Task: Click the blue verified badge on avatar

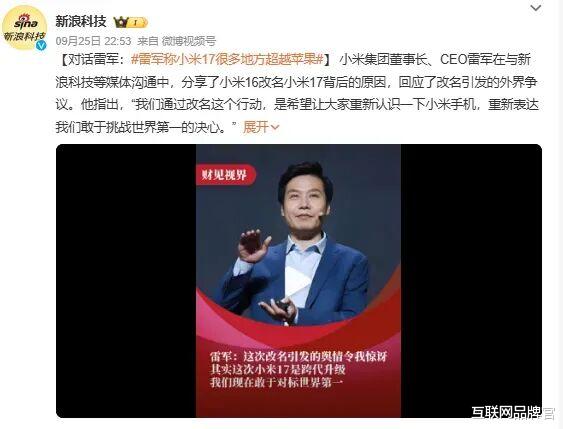Action: pos(41,45)
